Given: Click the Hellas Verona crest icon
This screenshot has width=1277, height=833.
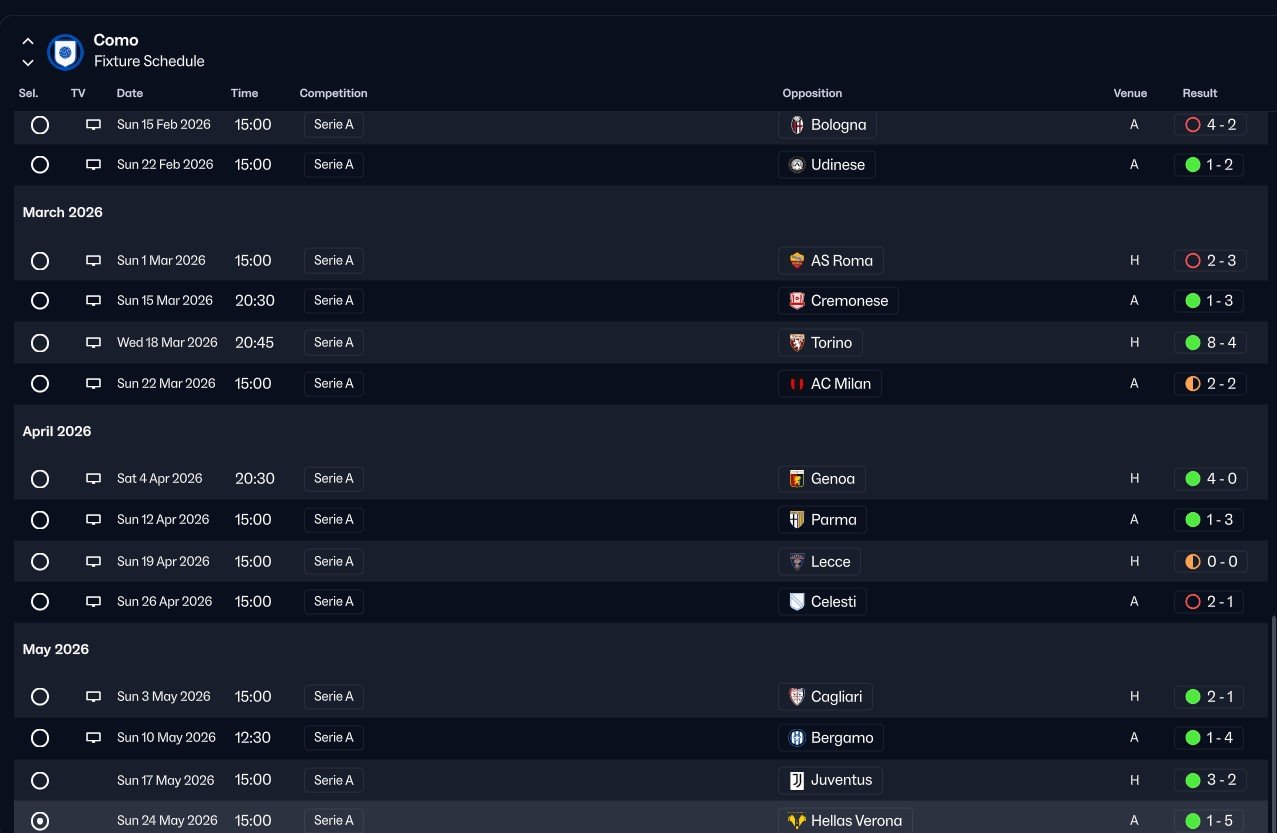Looking at the screenshot, I should (x=797, y=821).
